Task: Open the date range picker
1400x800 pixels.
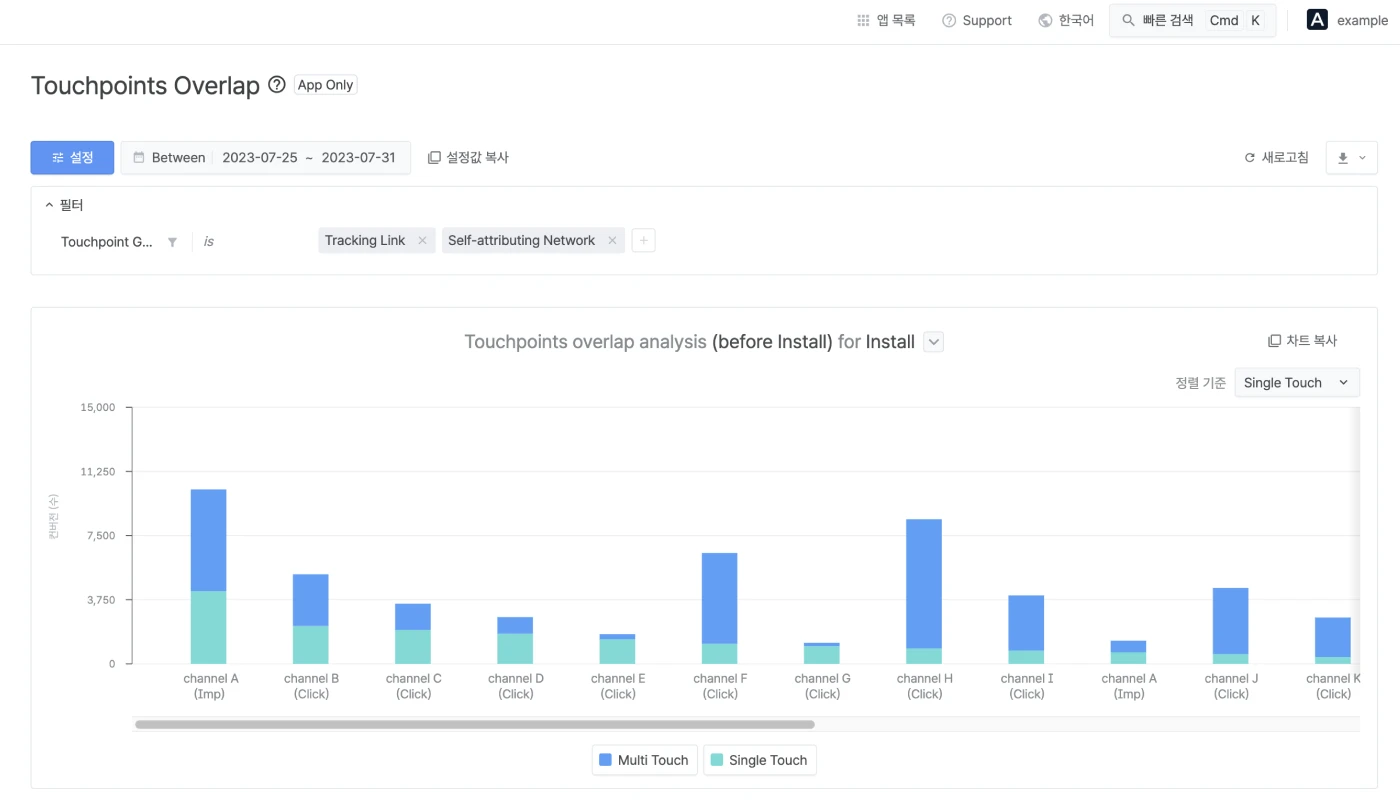Action: tap(266, 158)
